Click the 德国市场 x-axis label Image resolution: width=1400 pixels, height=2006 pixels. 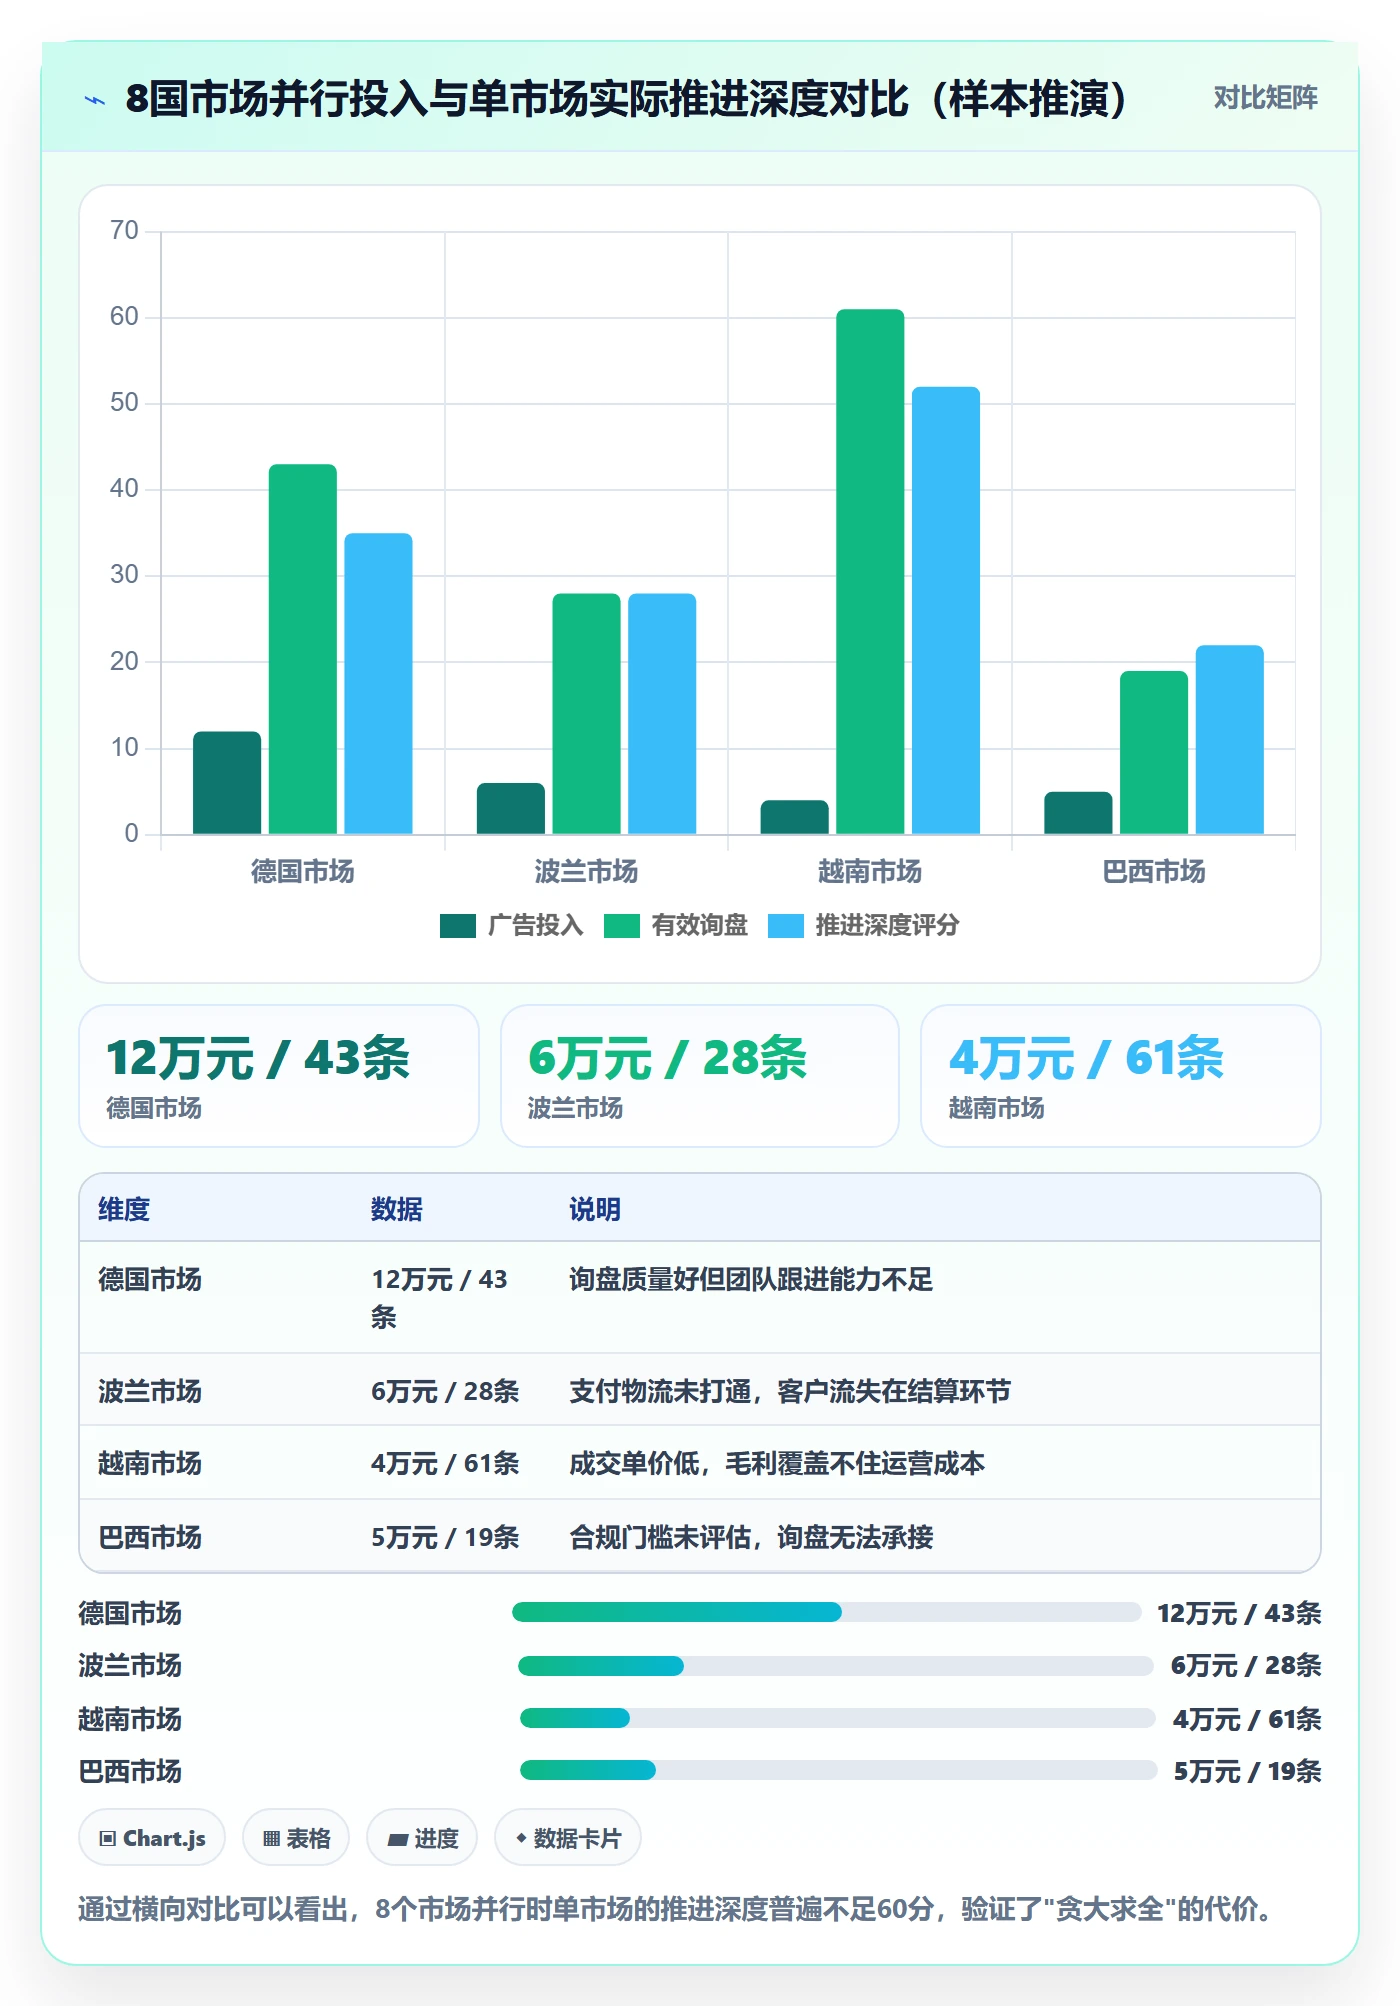point(303,872)
